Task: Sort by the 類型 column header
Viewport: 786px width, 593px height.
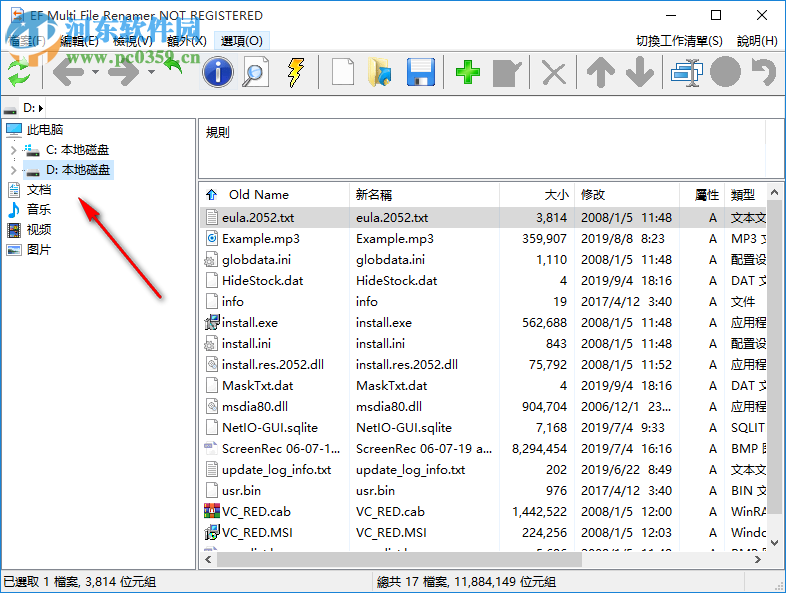Action: (745, 194)
